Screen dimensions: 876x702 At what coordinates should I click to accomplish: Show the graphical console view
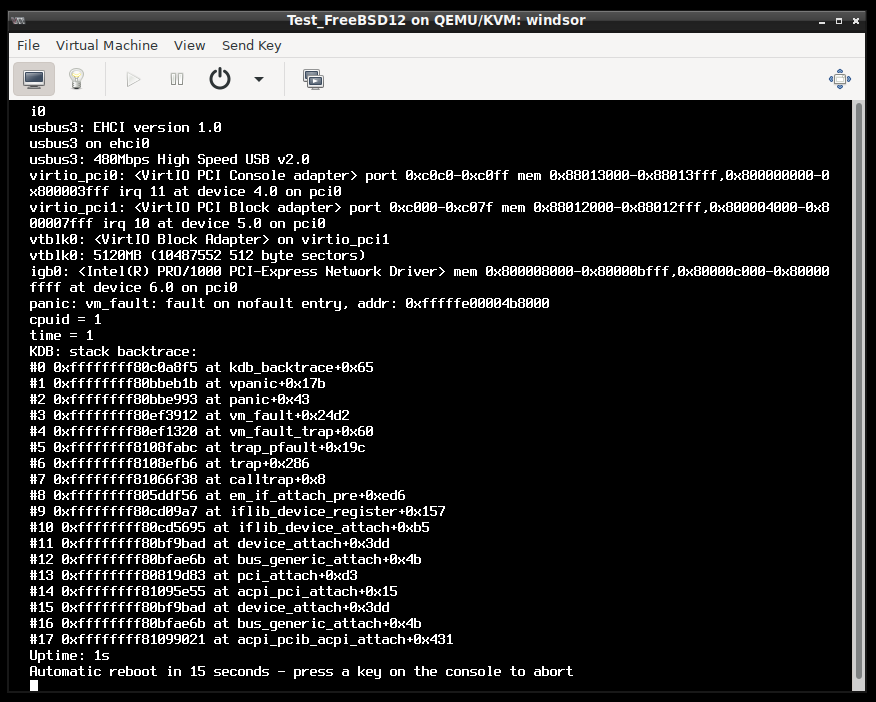tap(34, 79)
